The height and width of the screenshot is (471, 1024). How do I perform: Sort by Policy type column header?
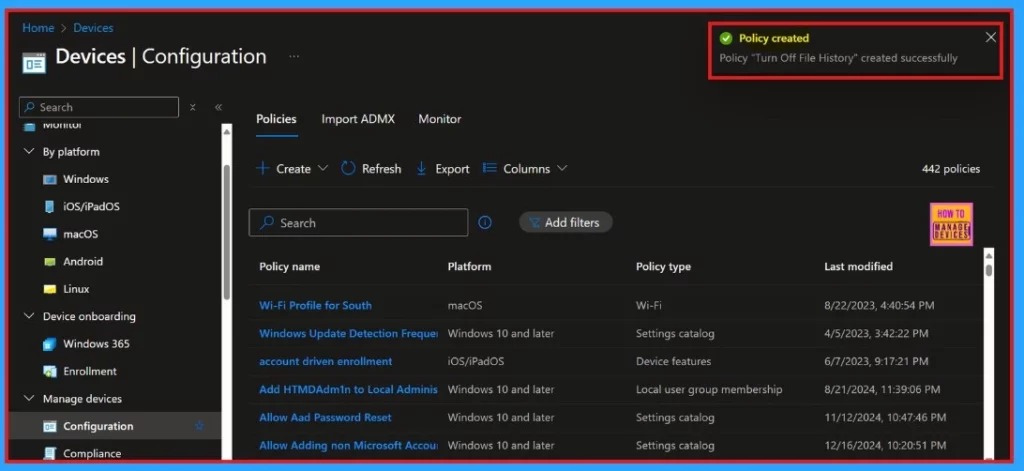pyautogui.click(x=664, y=267)
